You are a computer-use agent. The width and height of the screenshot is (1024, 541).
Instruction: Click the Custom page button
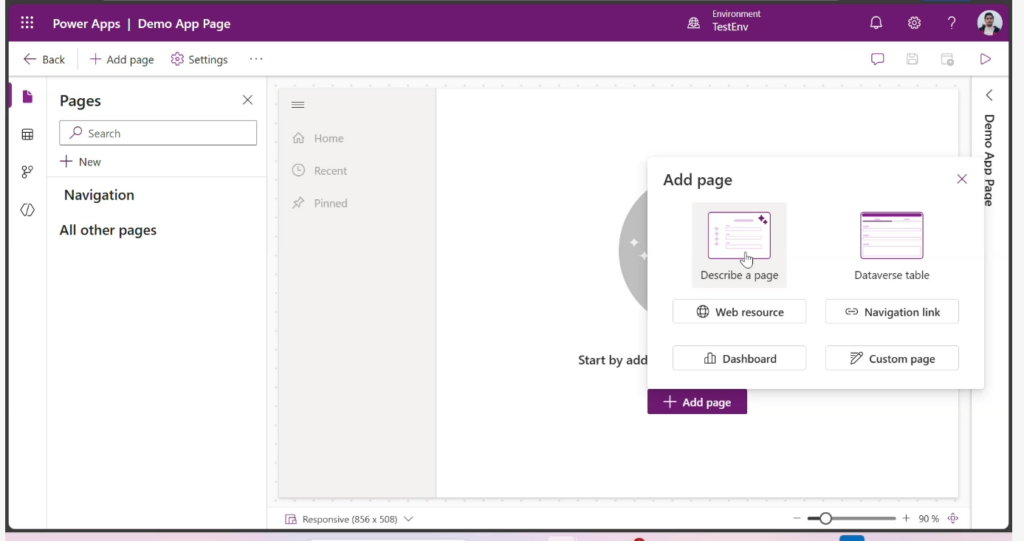(891, 359)
